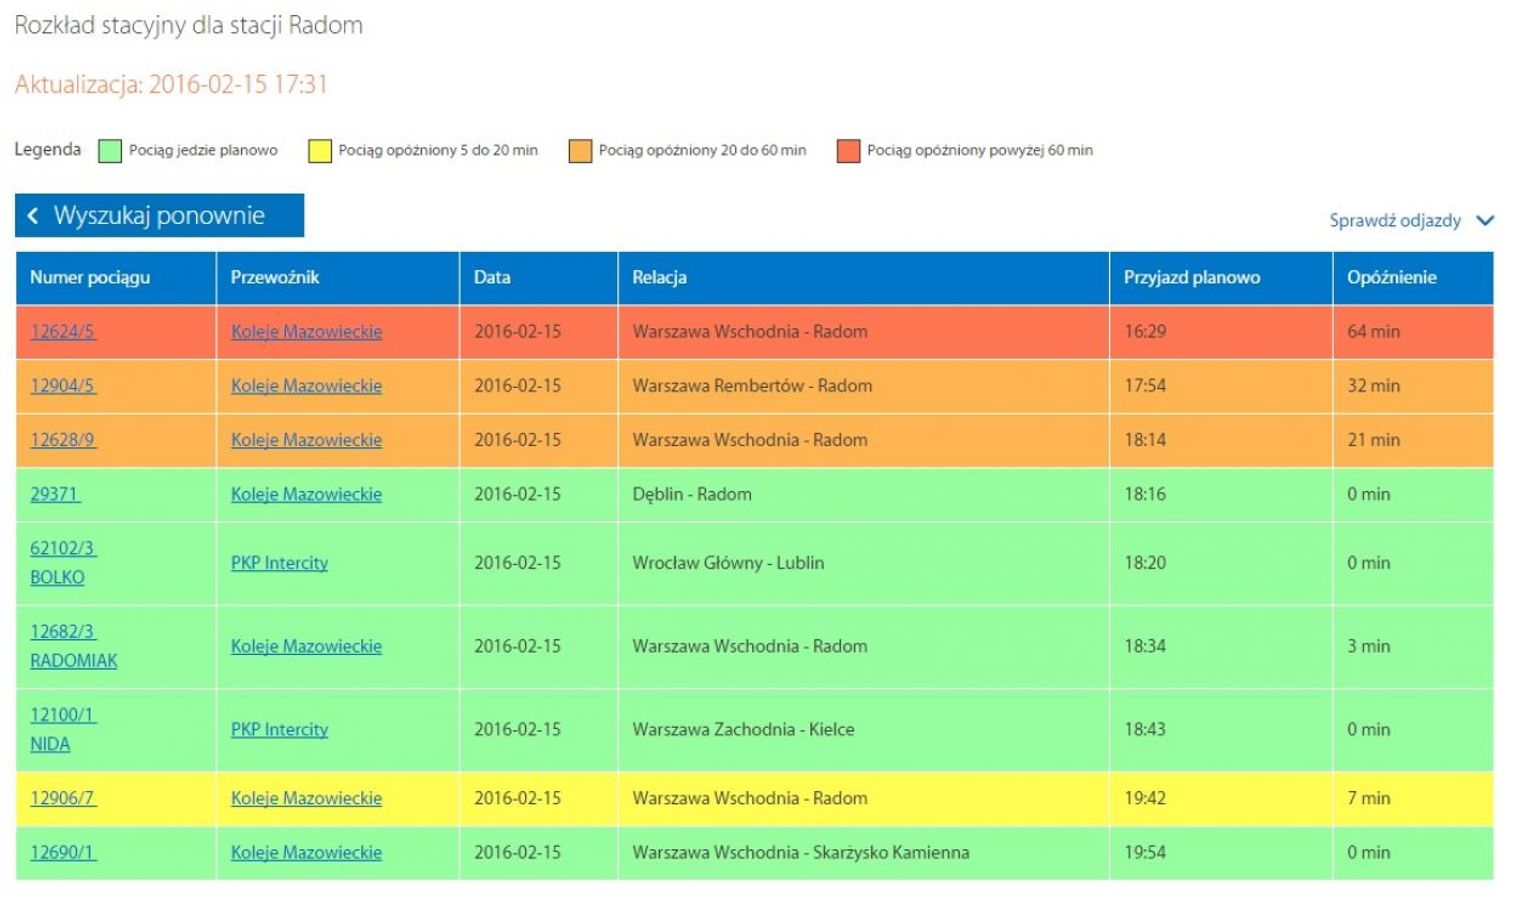
Task: Open train number 12624/5 link
Action: pos(63,332)
